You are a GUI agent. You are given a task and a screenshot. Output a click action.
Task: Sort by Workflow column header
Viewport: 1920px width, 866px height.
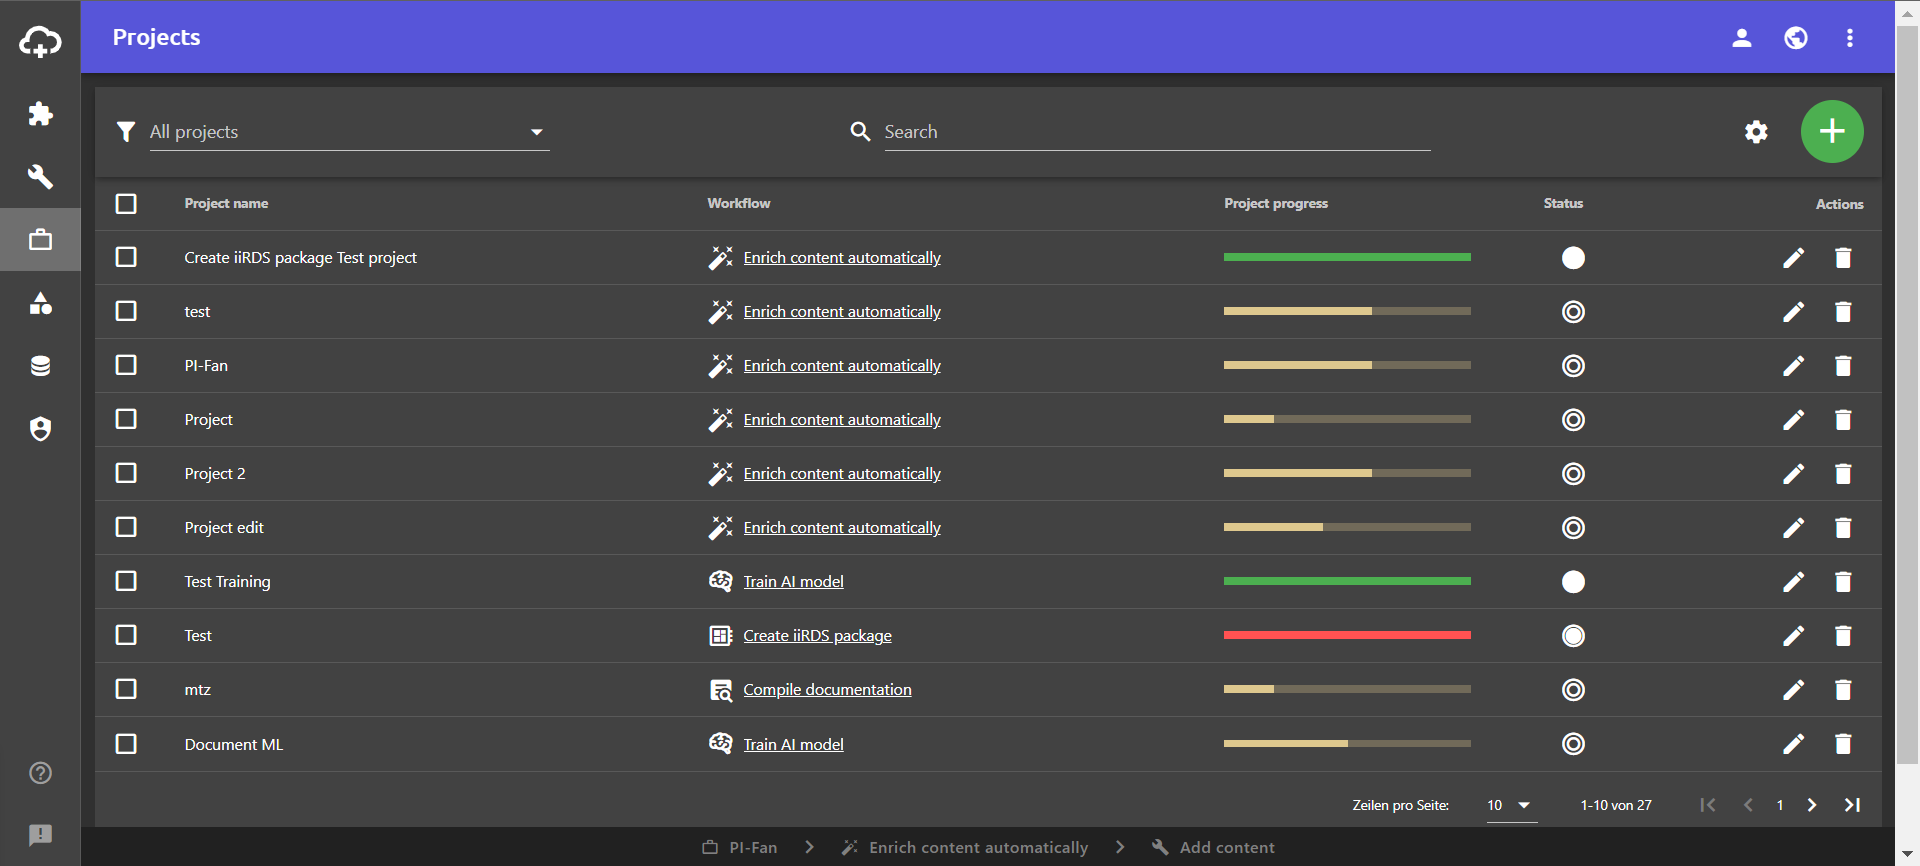click(739, 203)
